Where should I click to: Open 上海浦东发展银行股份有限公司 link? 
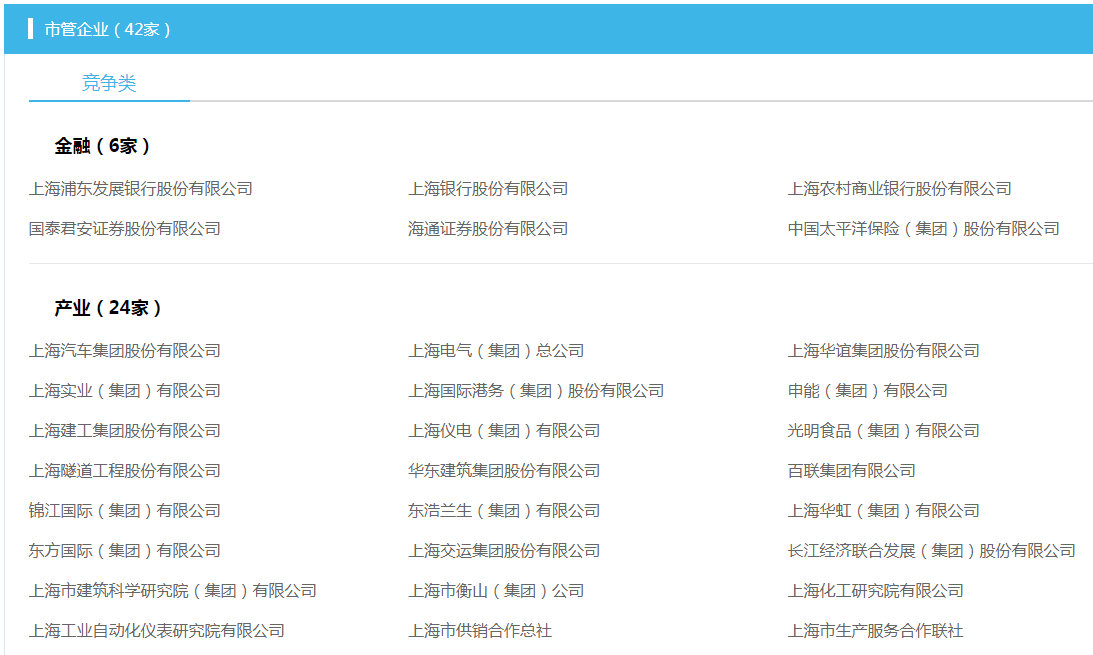click(141, 189)
